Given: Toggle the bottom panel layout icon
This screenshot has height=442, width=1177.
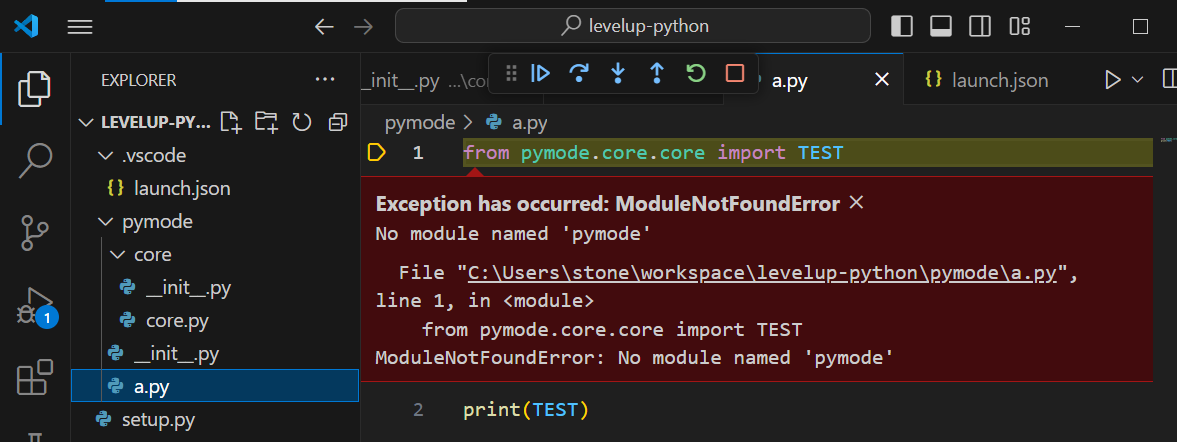Looking at the screenshot, I should 941,27.
